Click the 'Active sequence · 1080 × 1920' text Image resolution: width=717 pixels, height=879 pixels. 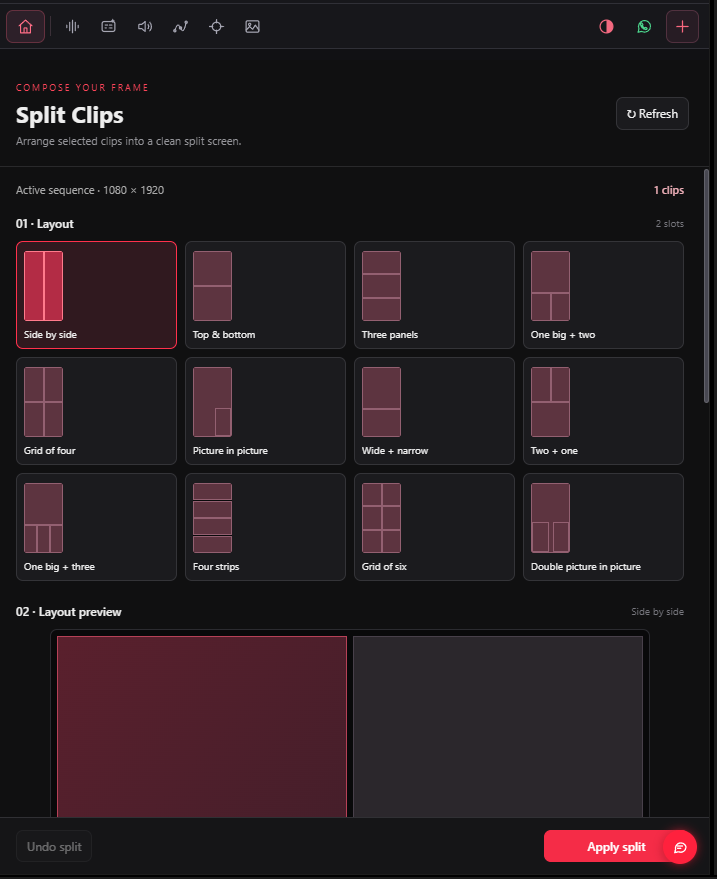pyautogui.click(x=90, y=190)
